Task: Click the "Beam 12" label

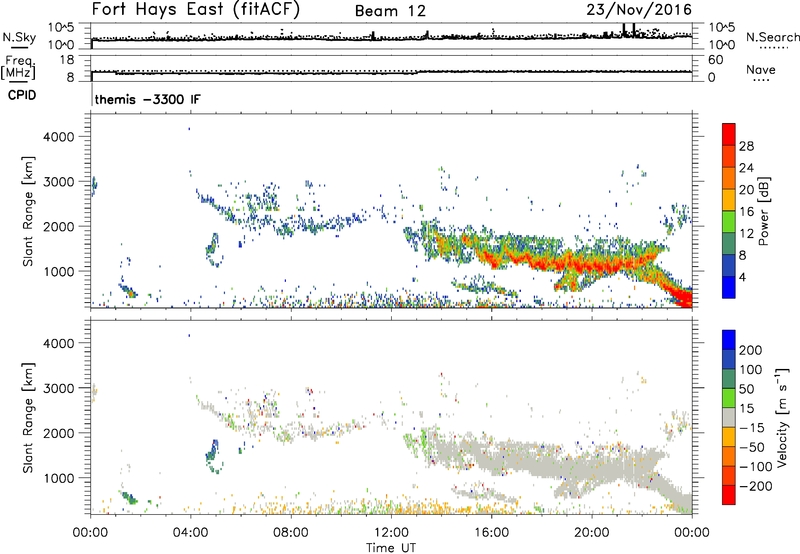Action: point(390,11)
